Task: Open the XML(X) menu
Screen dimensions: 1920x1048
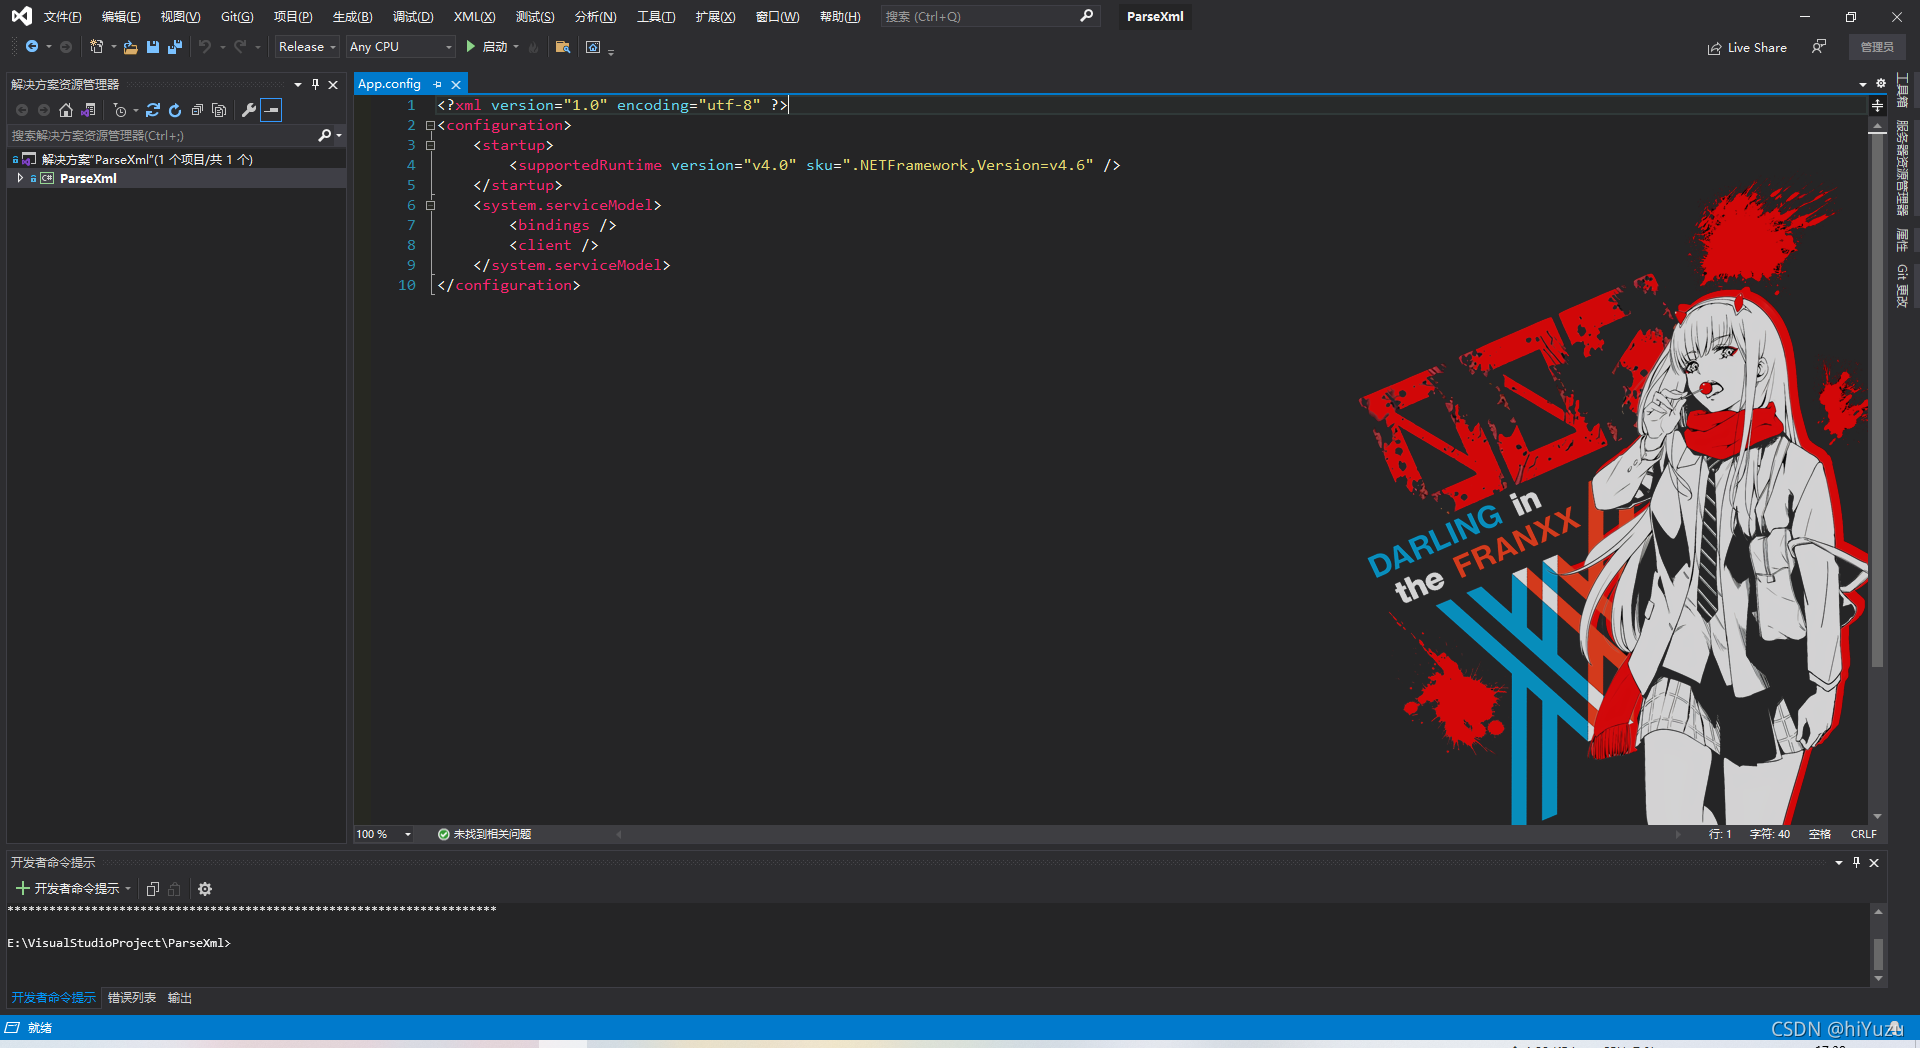Action: coord(474,17)
